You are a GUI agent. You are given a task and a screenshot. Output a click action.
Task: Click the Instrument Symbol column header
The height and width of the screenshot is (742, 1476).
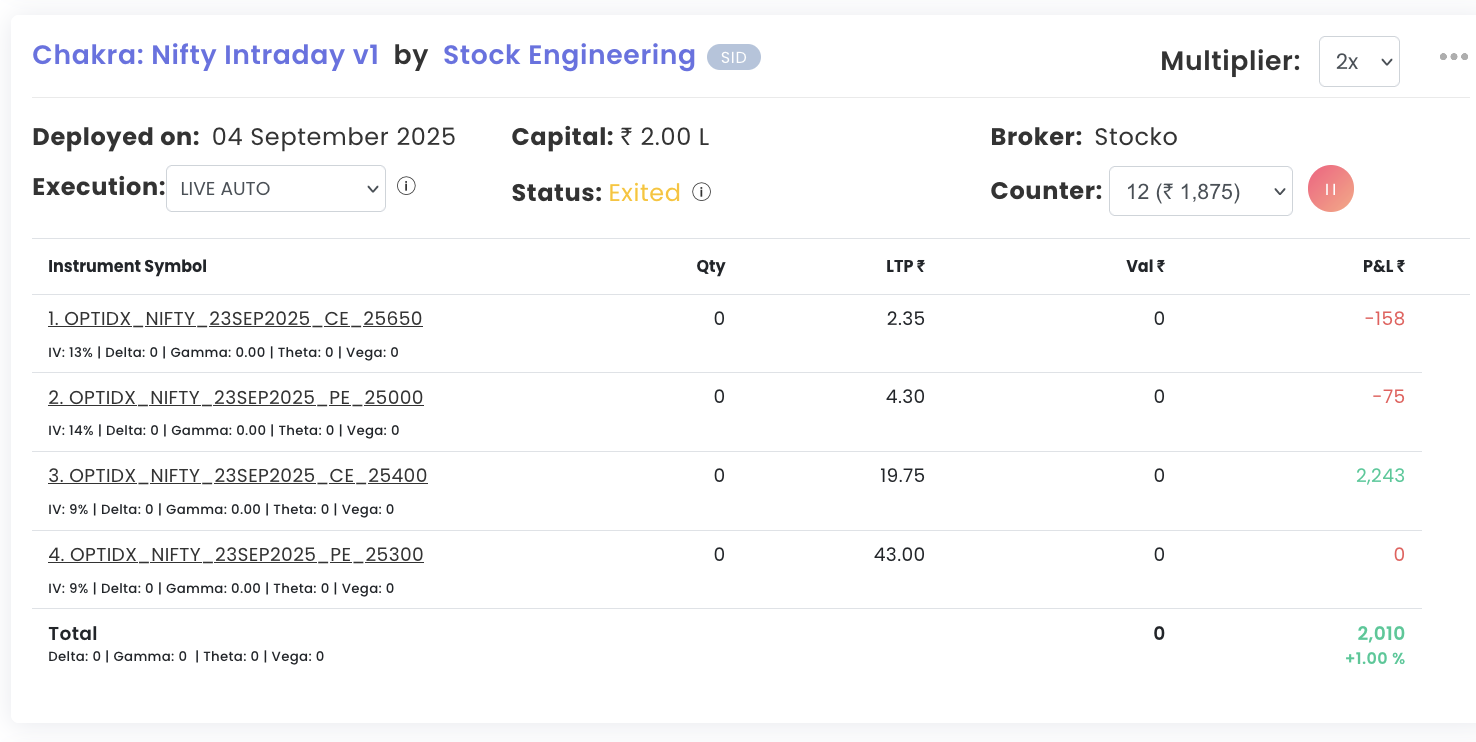pos(128,266)
